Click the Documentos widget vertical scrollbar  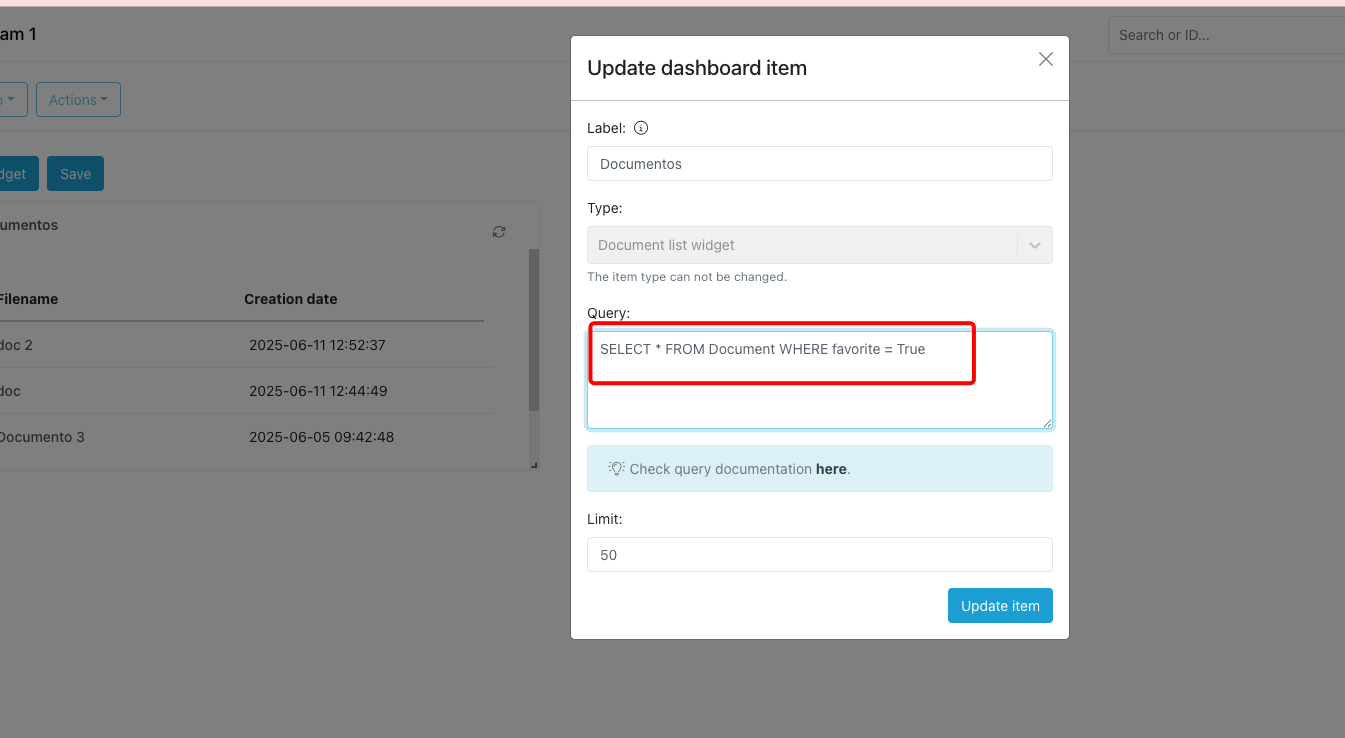pyautogui.click(x=534, y=330)
